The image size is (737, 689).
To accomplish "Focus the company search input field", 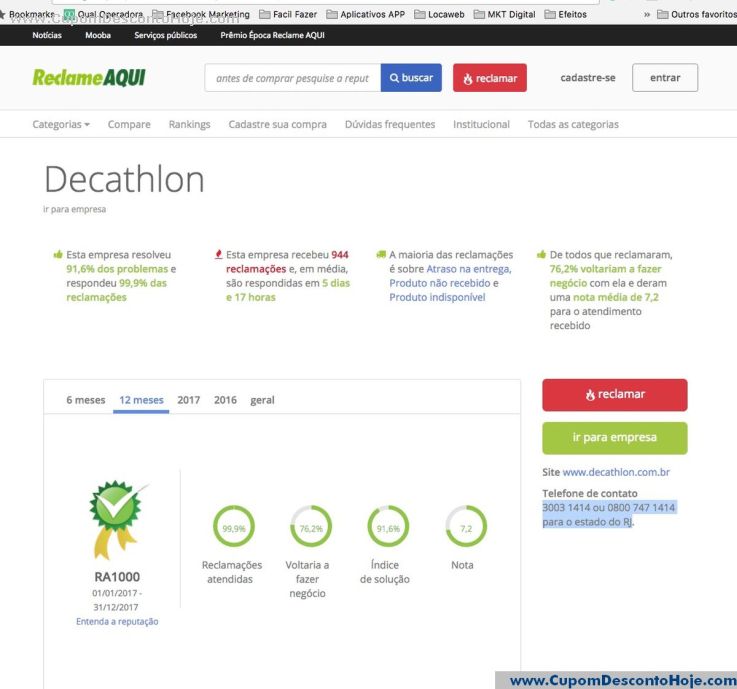I will [x=292, y=78].
